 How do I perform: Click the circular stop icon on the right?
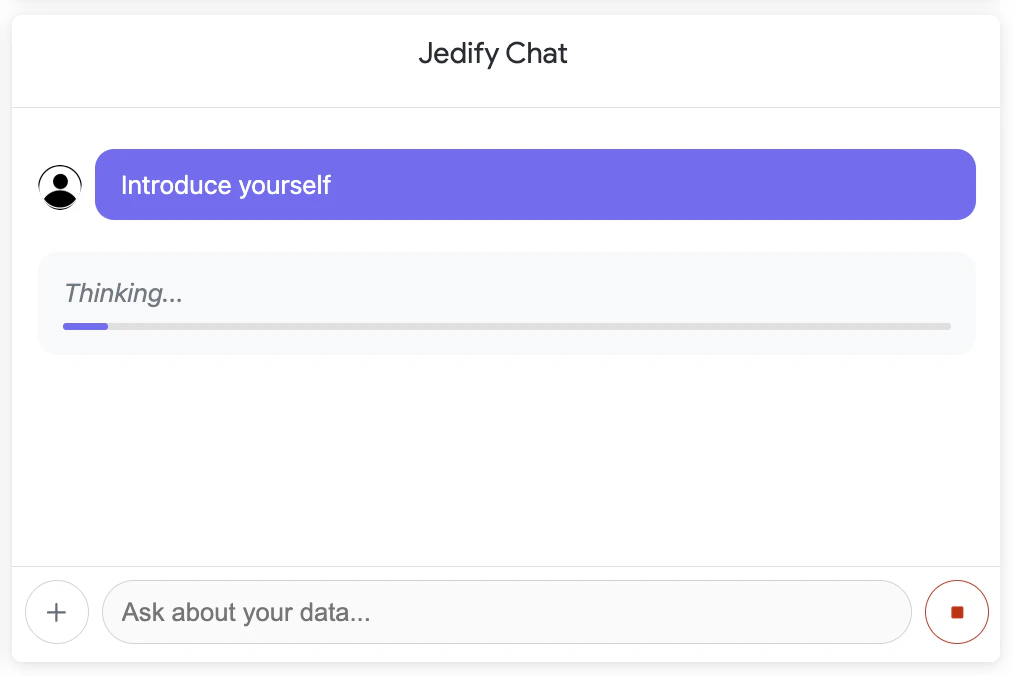[956, 611]
